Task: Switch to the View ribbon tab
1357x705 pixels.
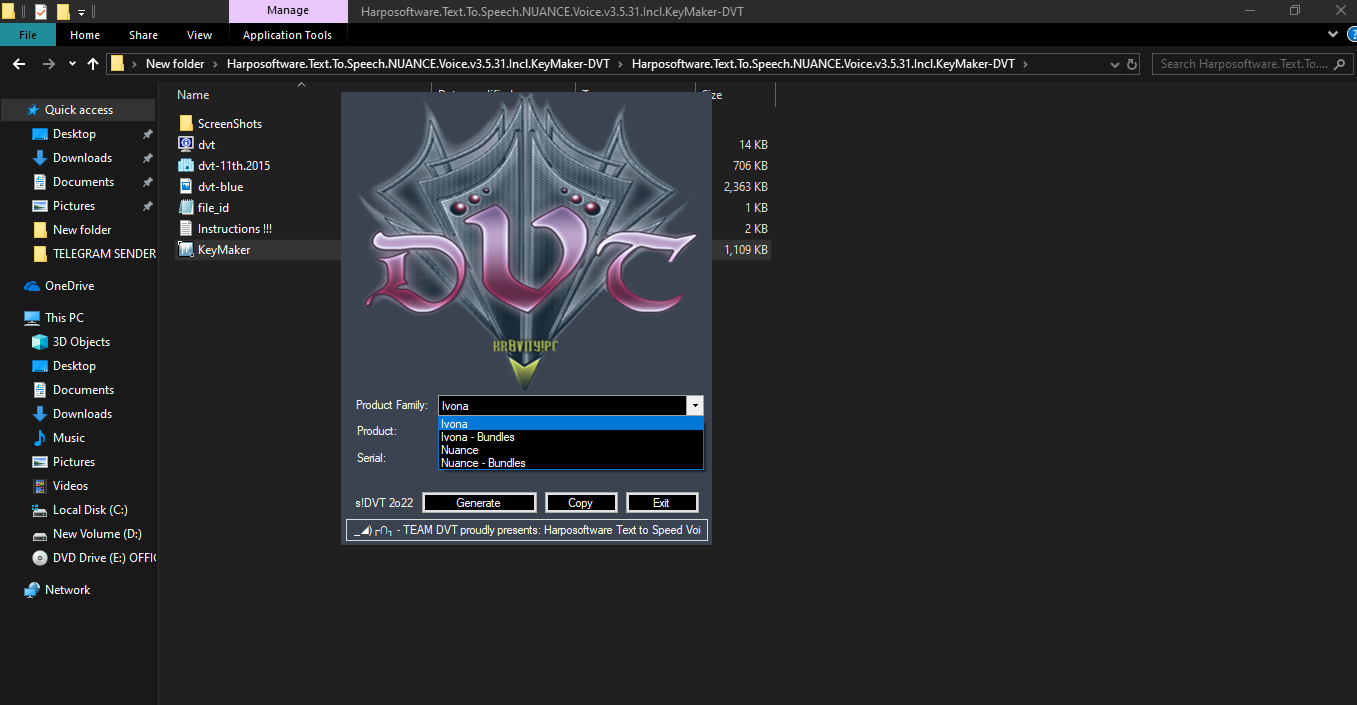Action: point(200,35)
